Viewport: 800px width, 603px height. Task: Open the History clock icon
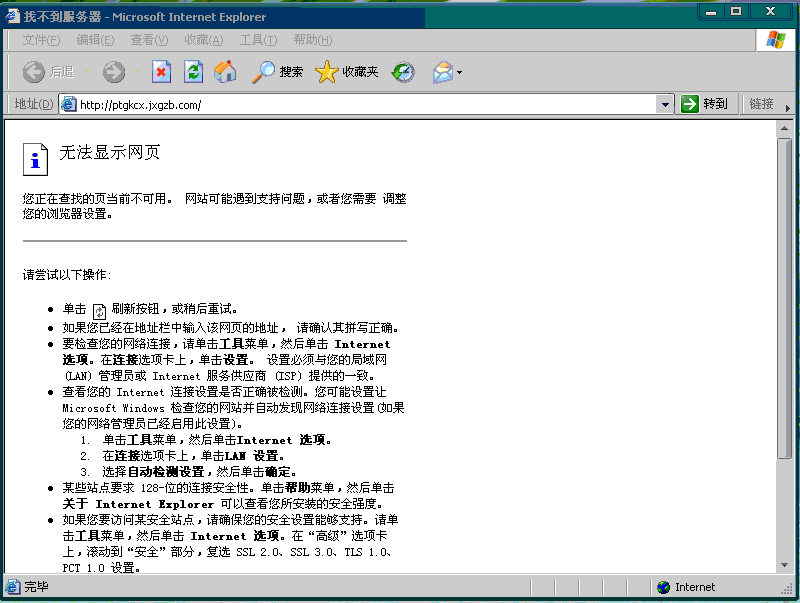403,72
